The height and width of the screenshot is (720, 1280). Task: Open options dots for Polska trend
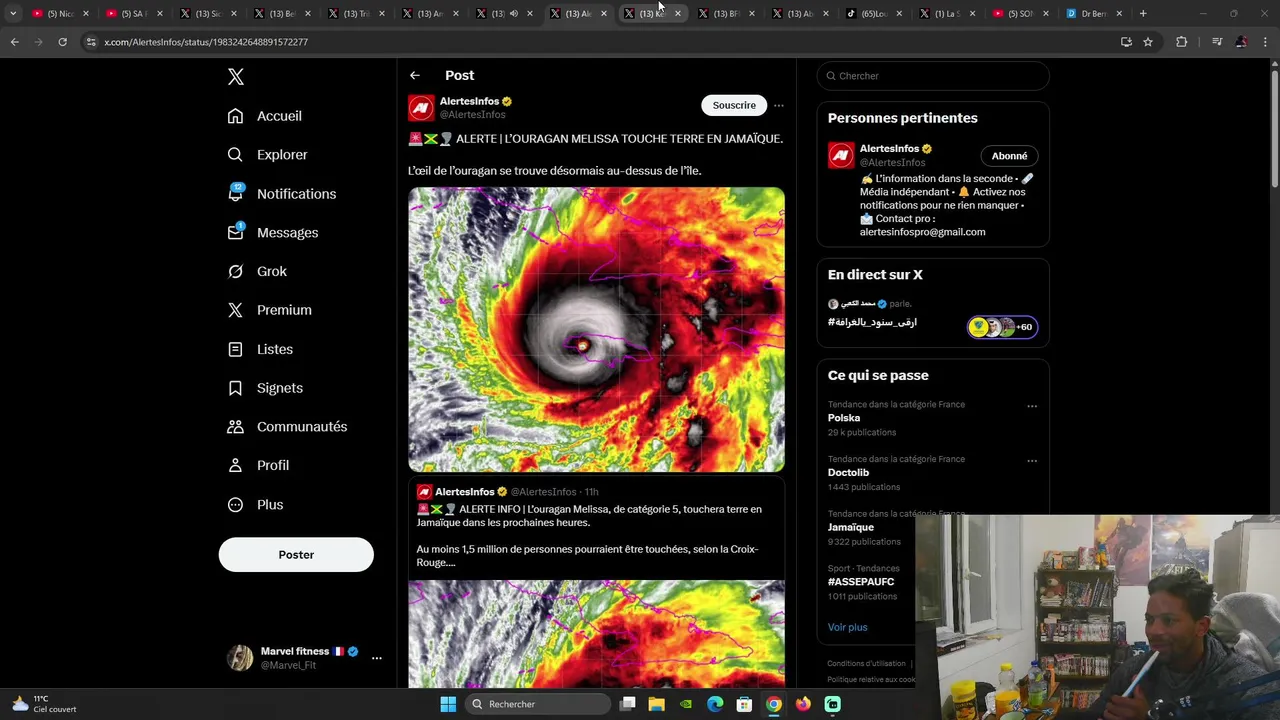click(1032, 407)
